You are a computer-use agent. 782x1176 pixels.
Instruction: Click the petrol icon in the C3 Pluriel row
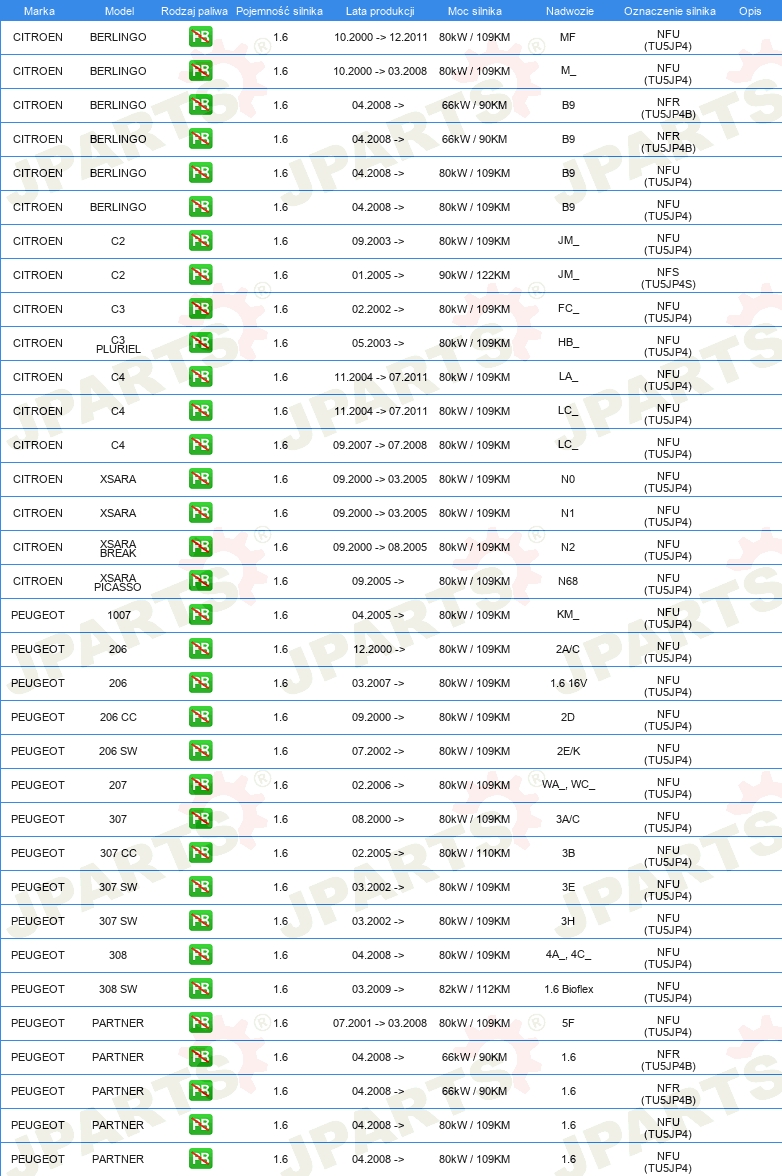[200, 343]
